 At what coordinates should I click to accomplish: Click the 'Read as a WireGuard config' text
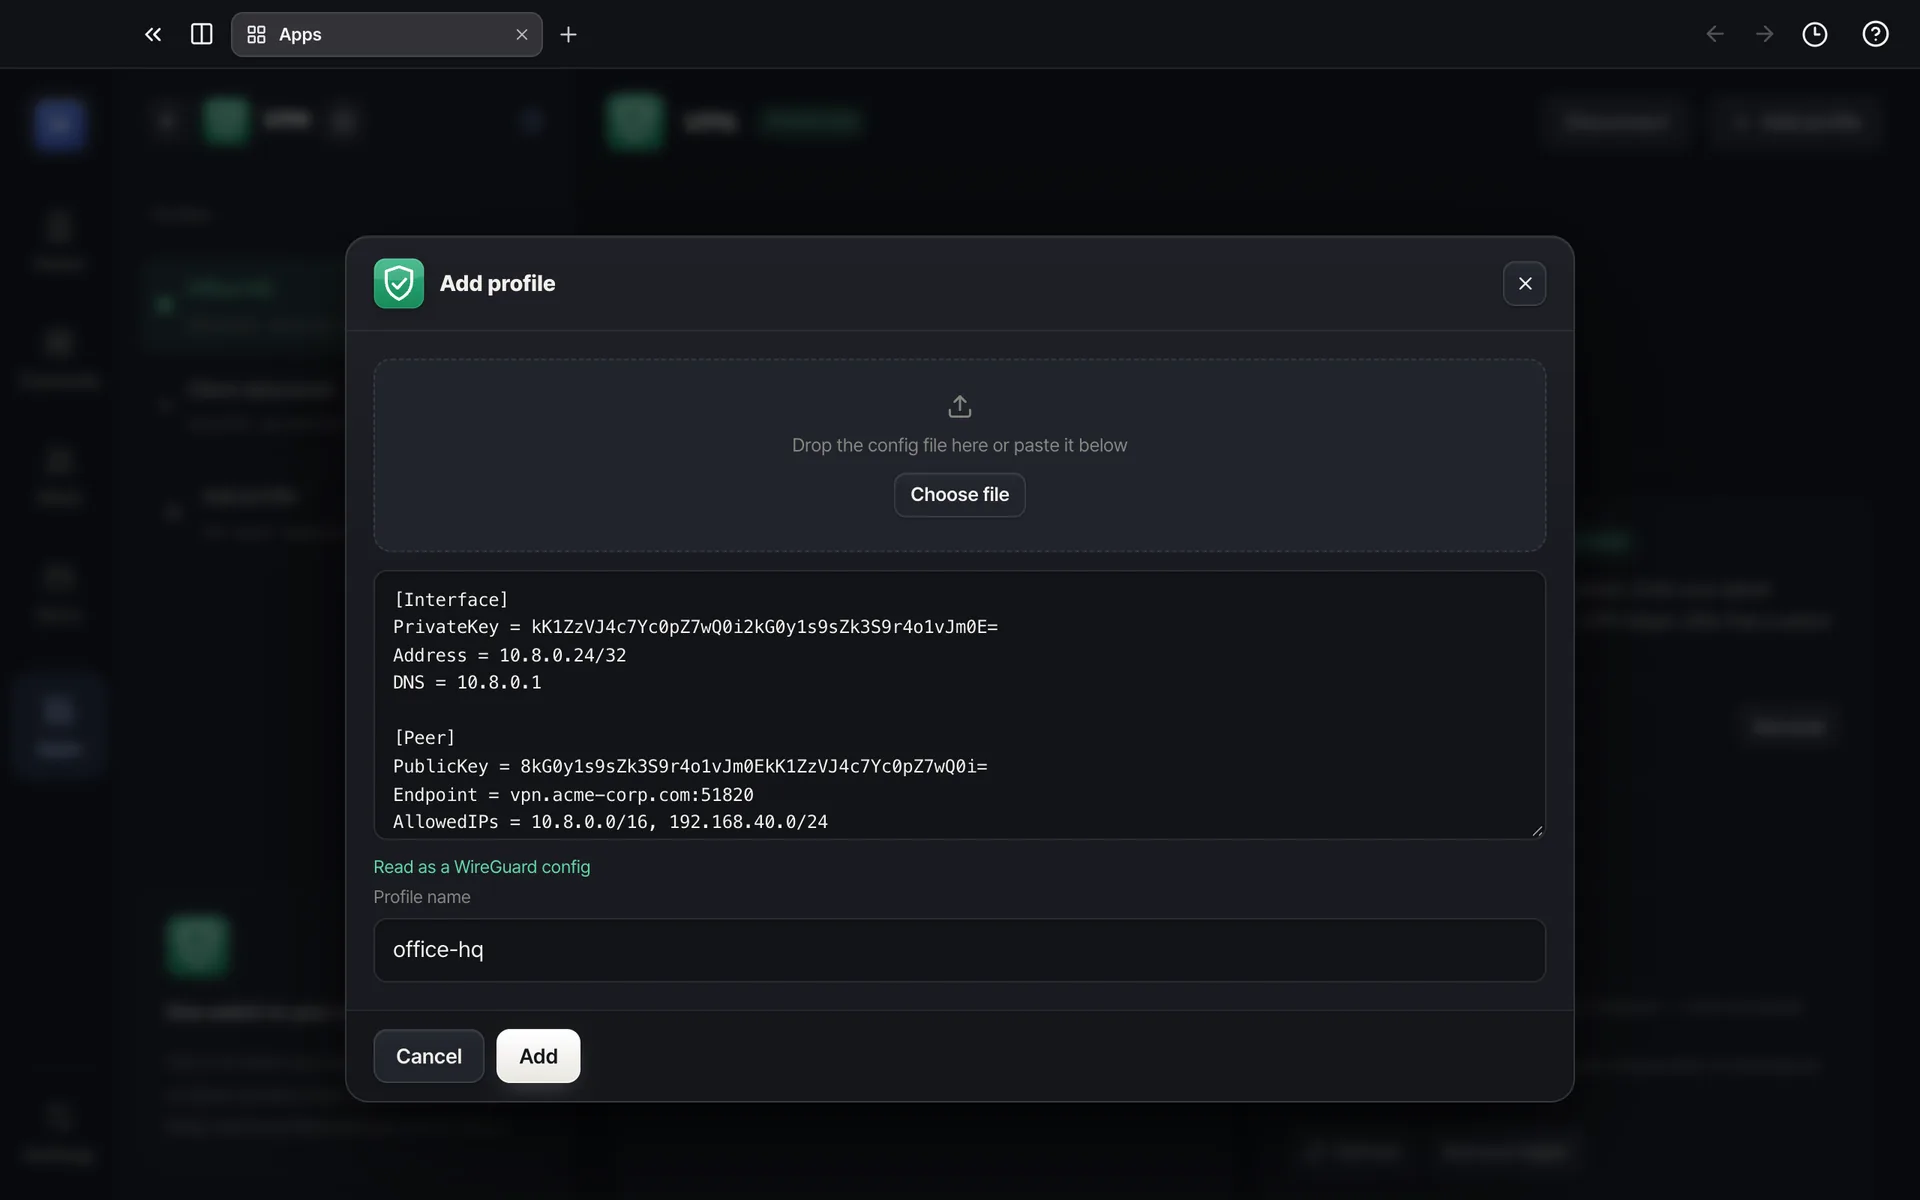tap(481, 867)
